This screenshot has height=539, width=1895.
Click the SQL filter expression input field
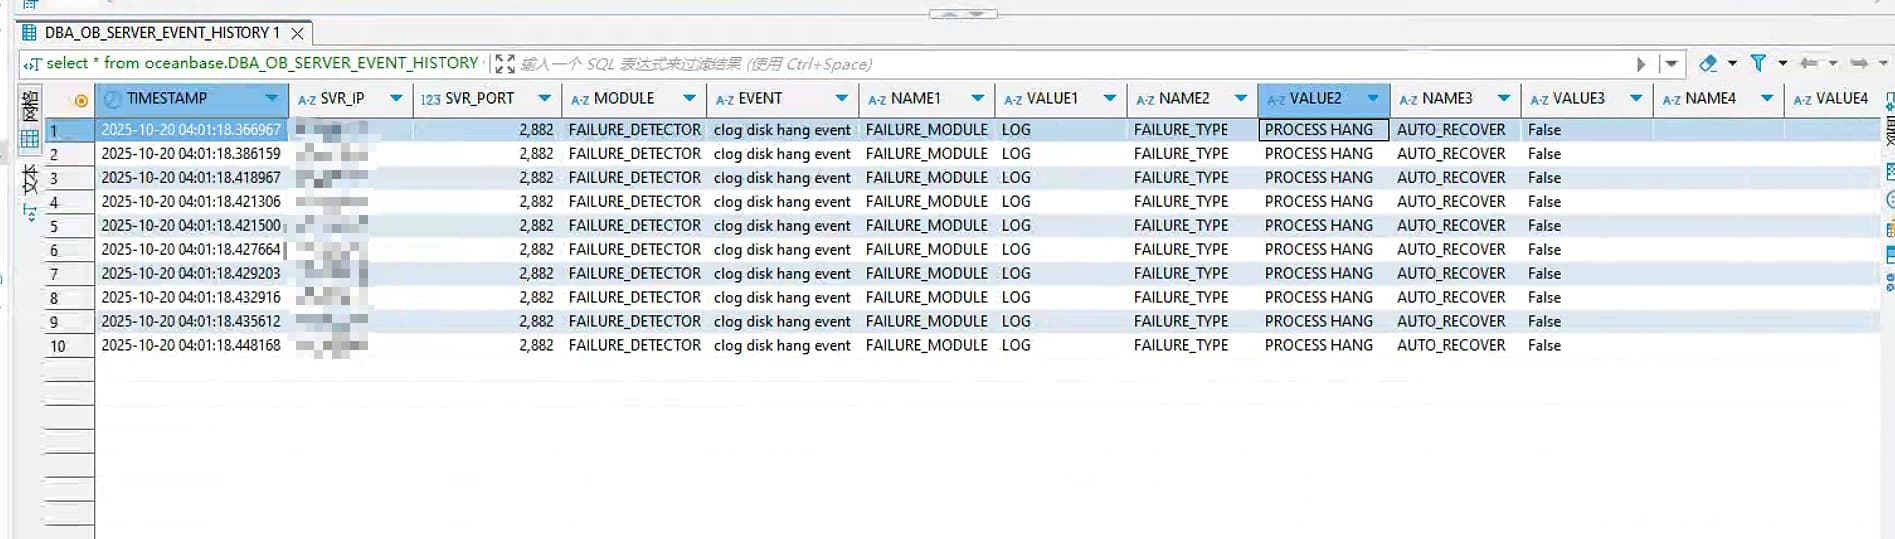click(1070, 64)
